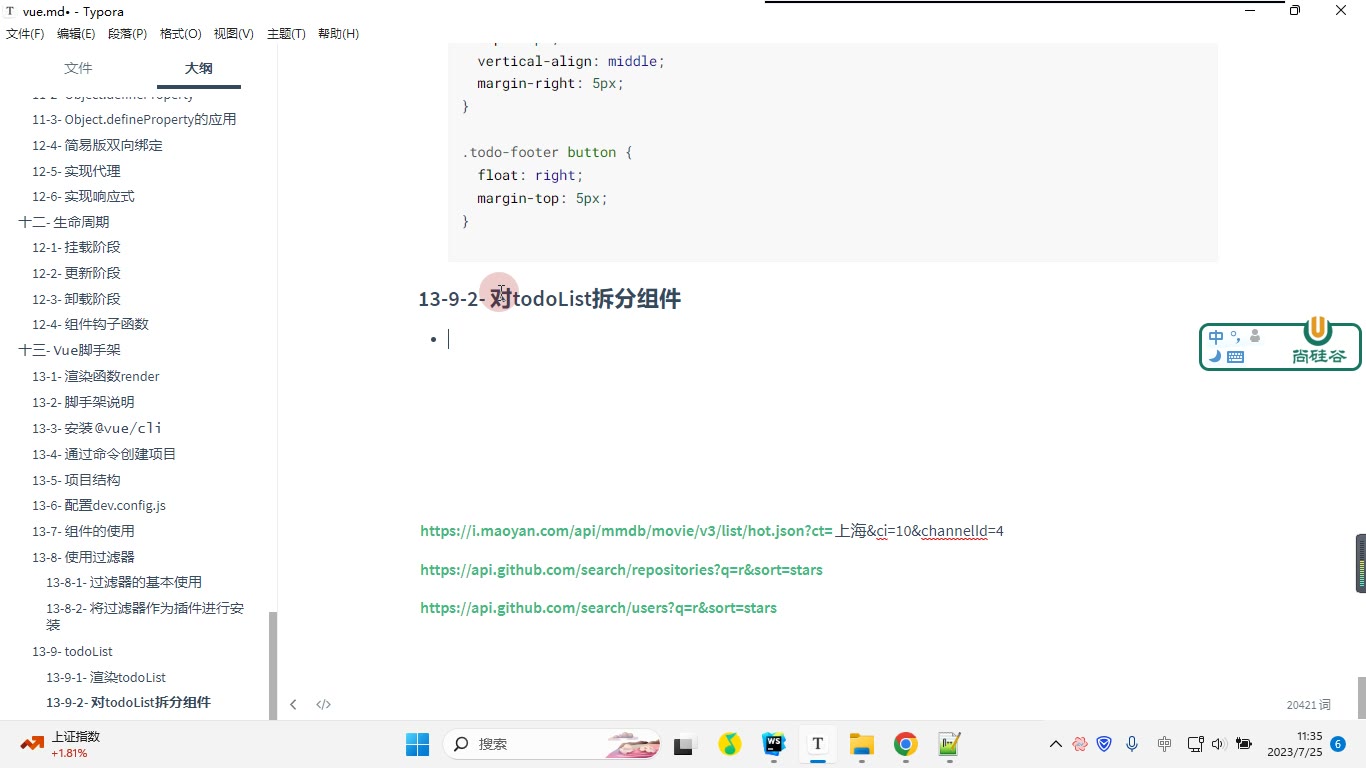Click the microphone tray icon
1366x768 pixels.
(1132, 744)
